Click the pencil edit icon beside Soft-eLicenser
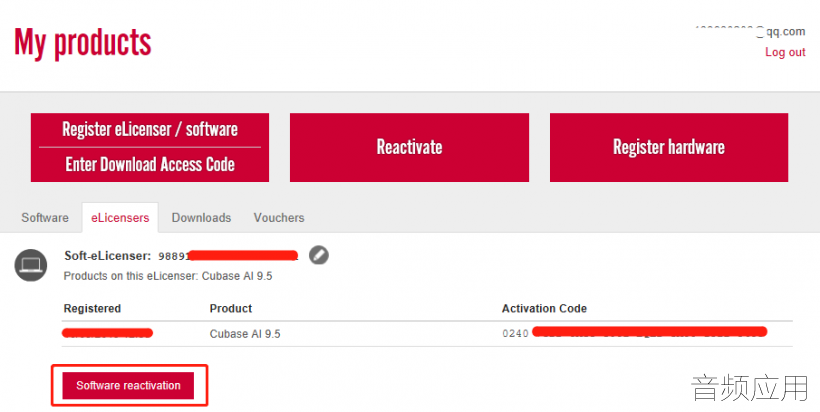This screenshot has height=412, width=820. [318, 255]
